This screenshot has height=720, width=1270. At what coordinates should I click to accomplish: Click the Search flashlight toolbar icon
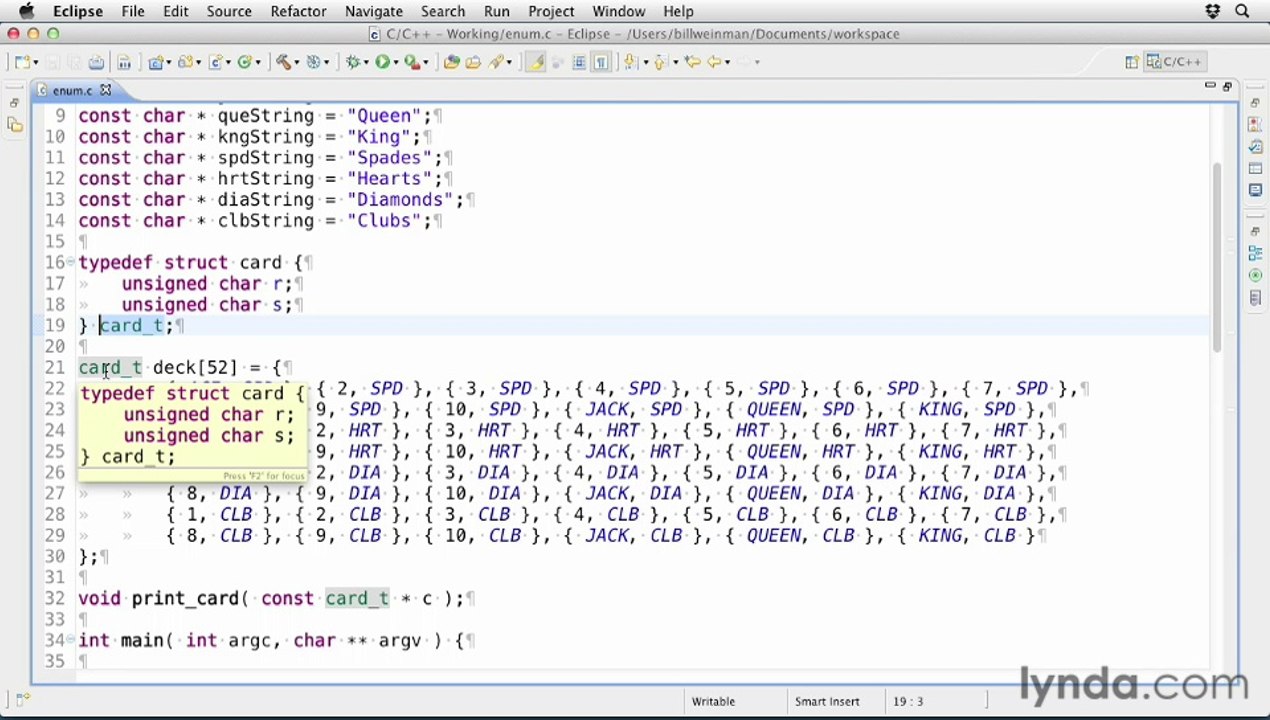[494, 62]
